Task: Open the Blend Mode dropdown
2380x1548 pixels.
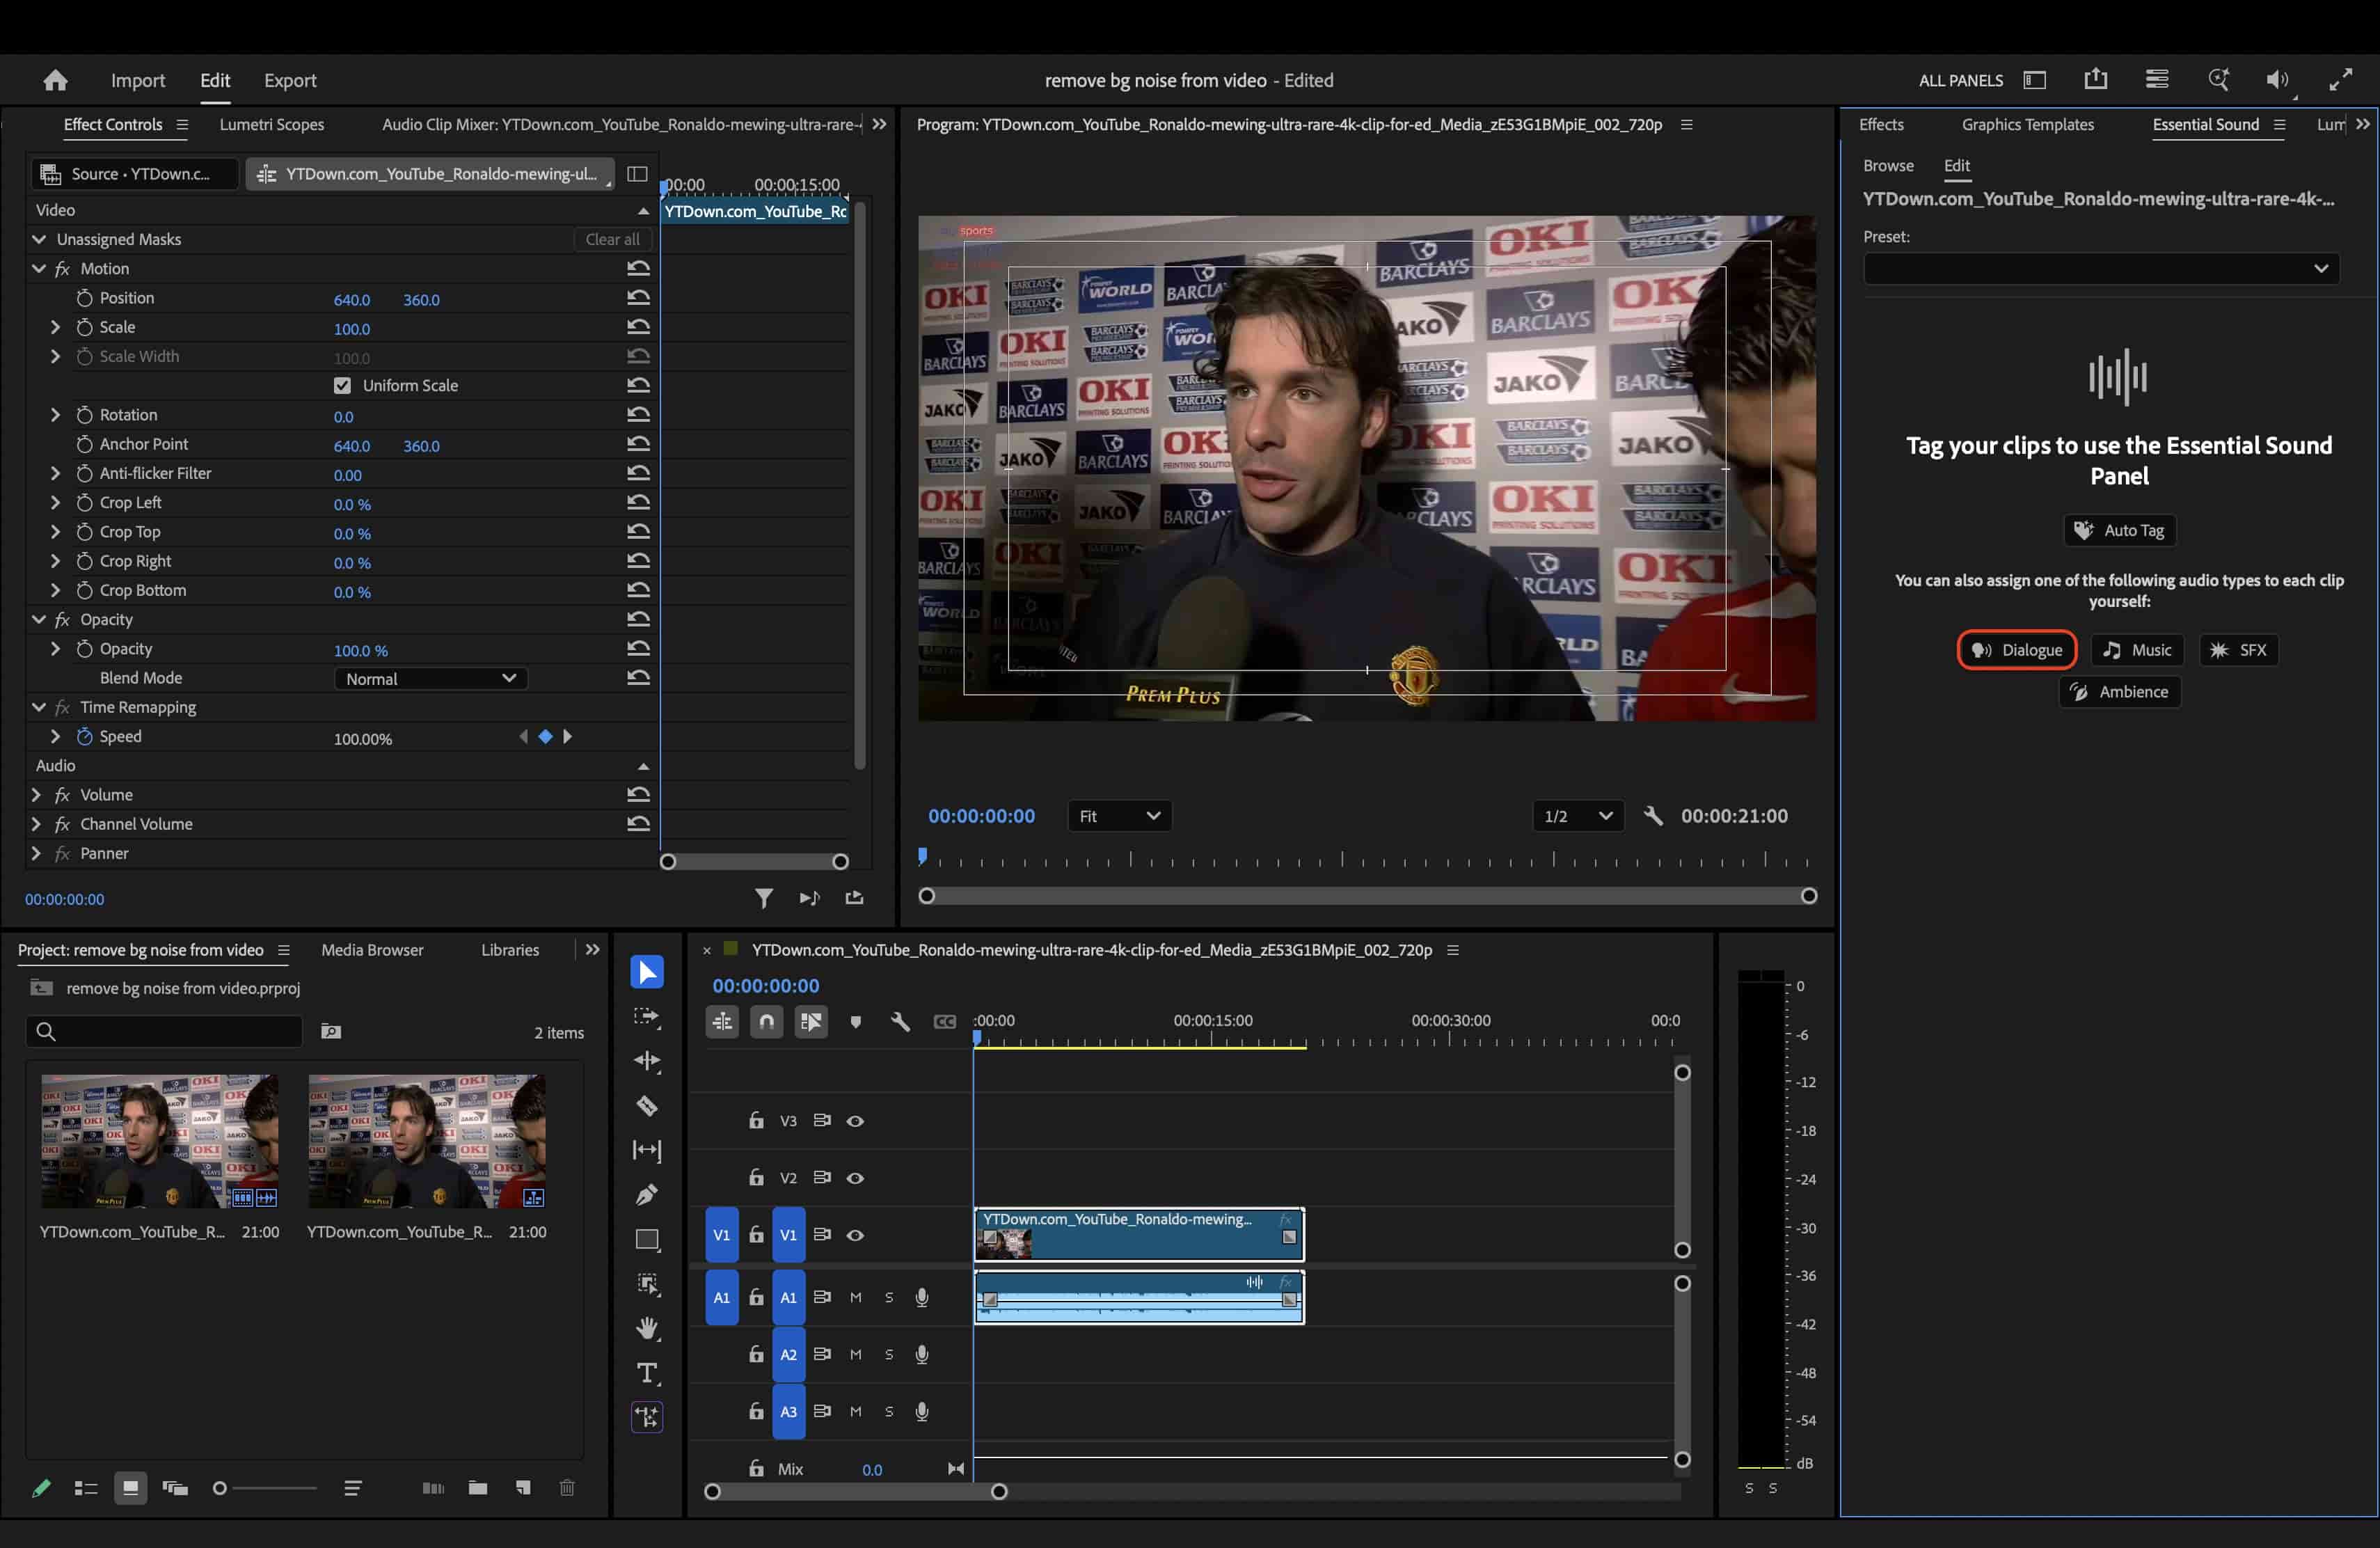Action: click(x=430, y=678)
